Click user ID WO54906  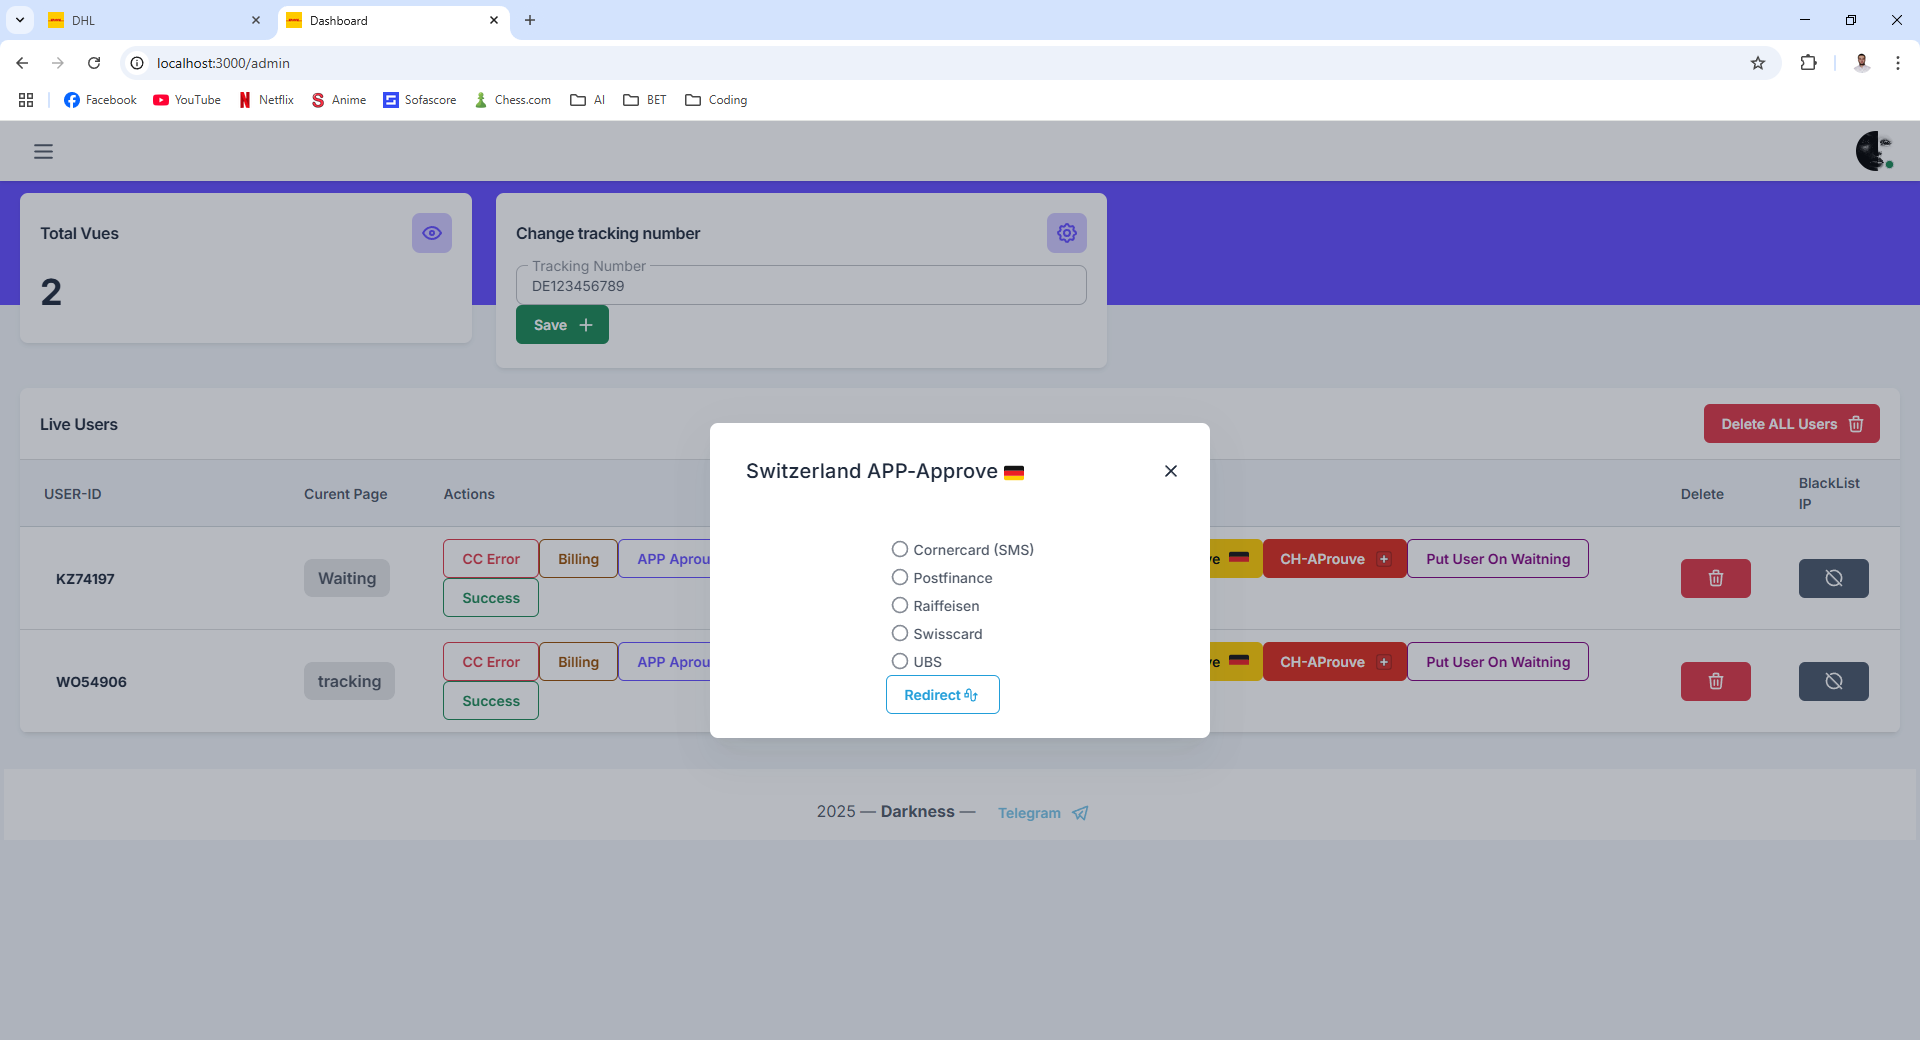click(91, 682)
